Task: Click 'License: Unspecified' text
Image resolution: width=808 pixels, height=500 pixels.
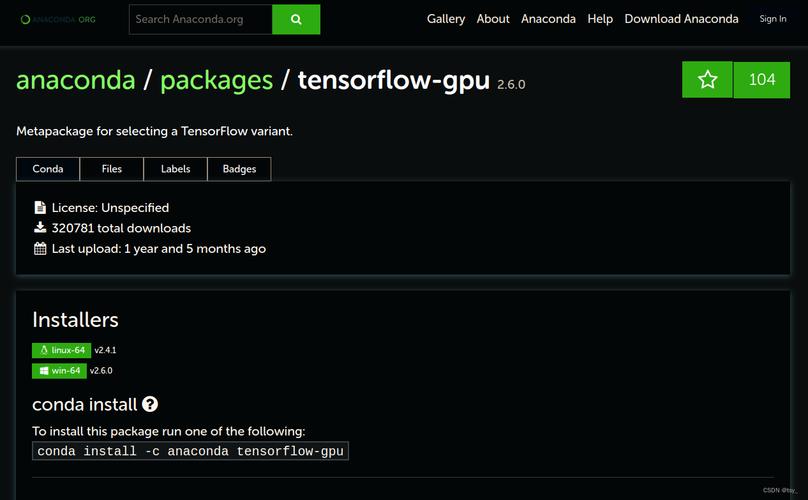Action: [110, 208]
